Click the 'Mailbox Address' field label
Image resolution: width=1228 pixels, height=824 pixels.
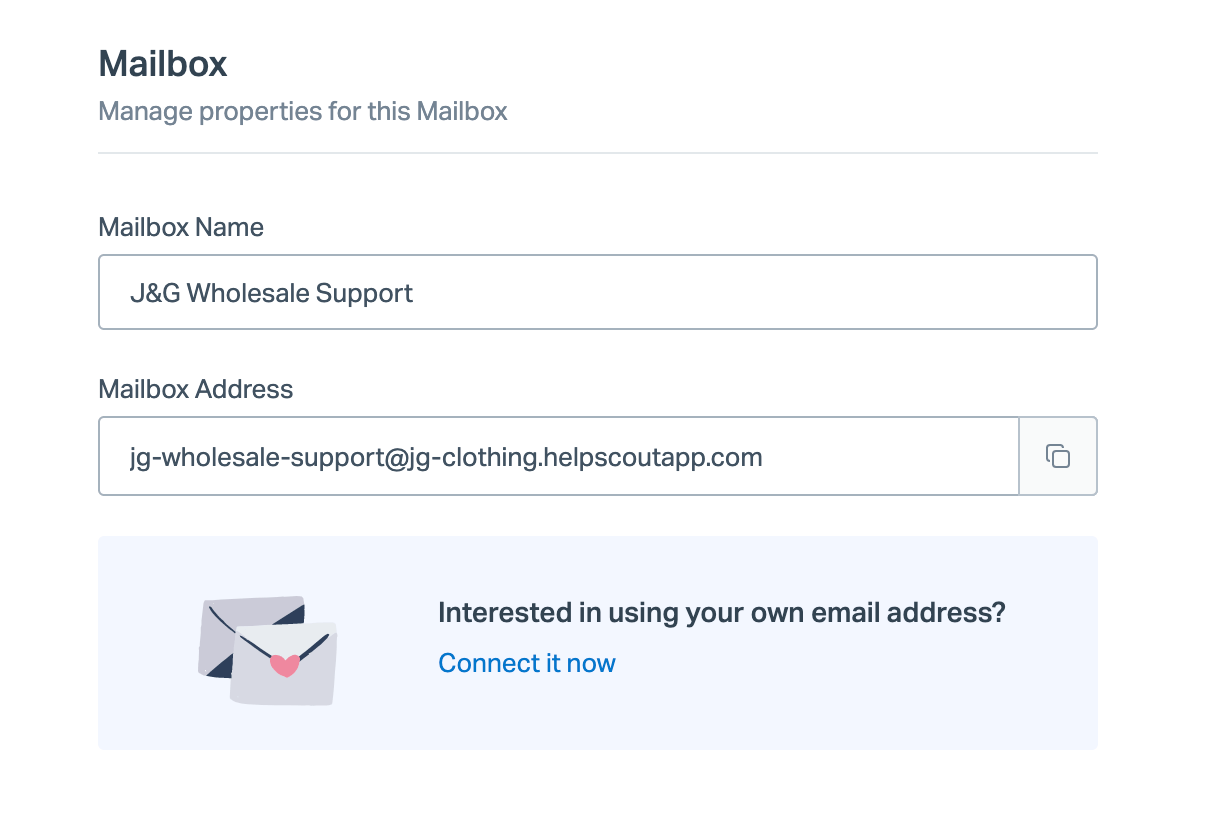[x=196, y=389]
